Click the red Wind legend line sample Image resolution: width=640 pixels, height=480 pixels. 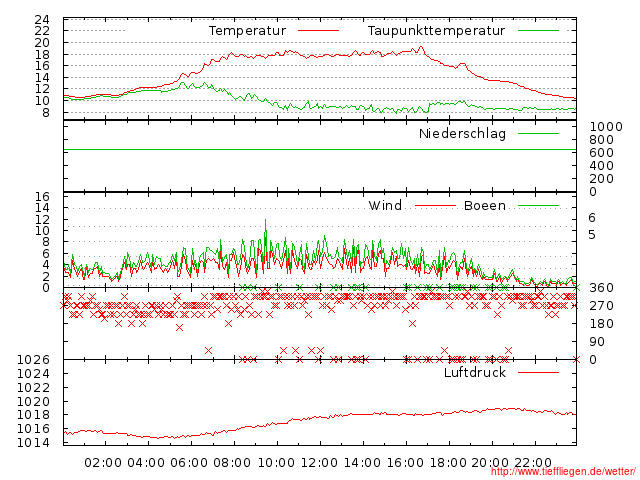point(435,206)
